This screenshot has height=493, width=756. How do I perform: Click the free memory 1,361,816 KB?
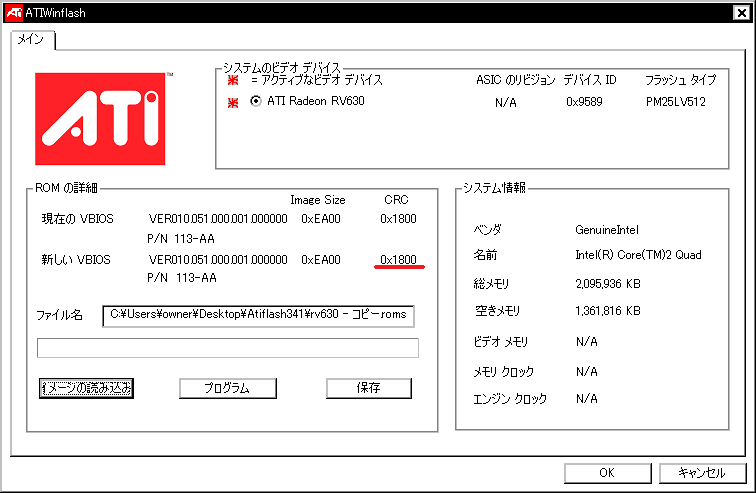coord(608,311)
